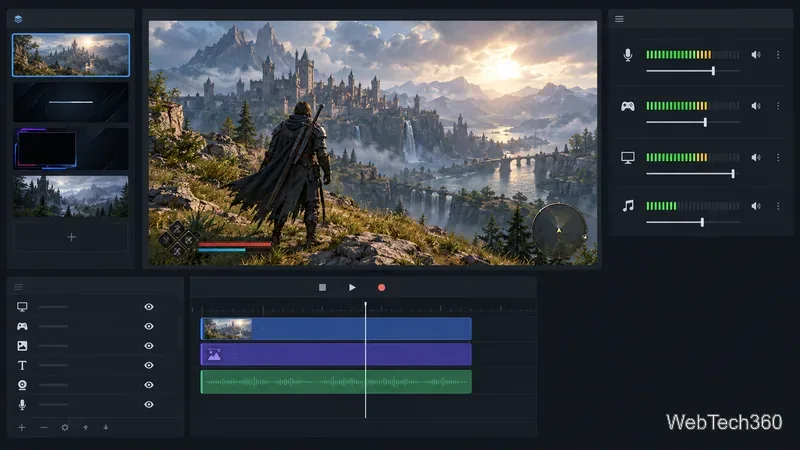Image resolution: width=800 pixels, height=450 pixels.
Task: Select the webcam source icon
Action: (x=22, y=385)
